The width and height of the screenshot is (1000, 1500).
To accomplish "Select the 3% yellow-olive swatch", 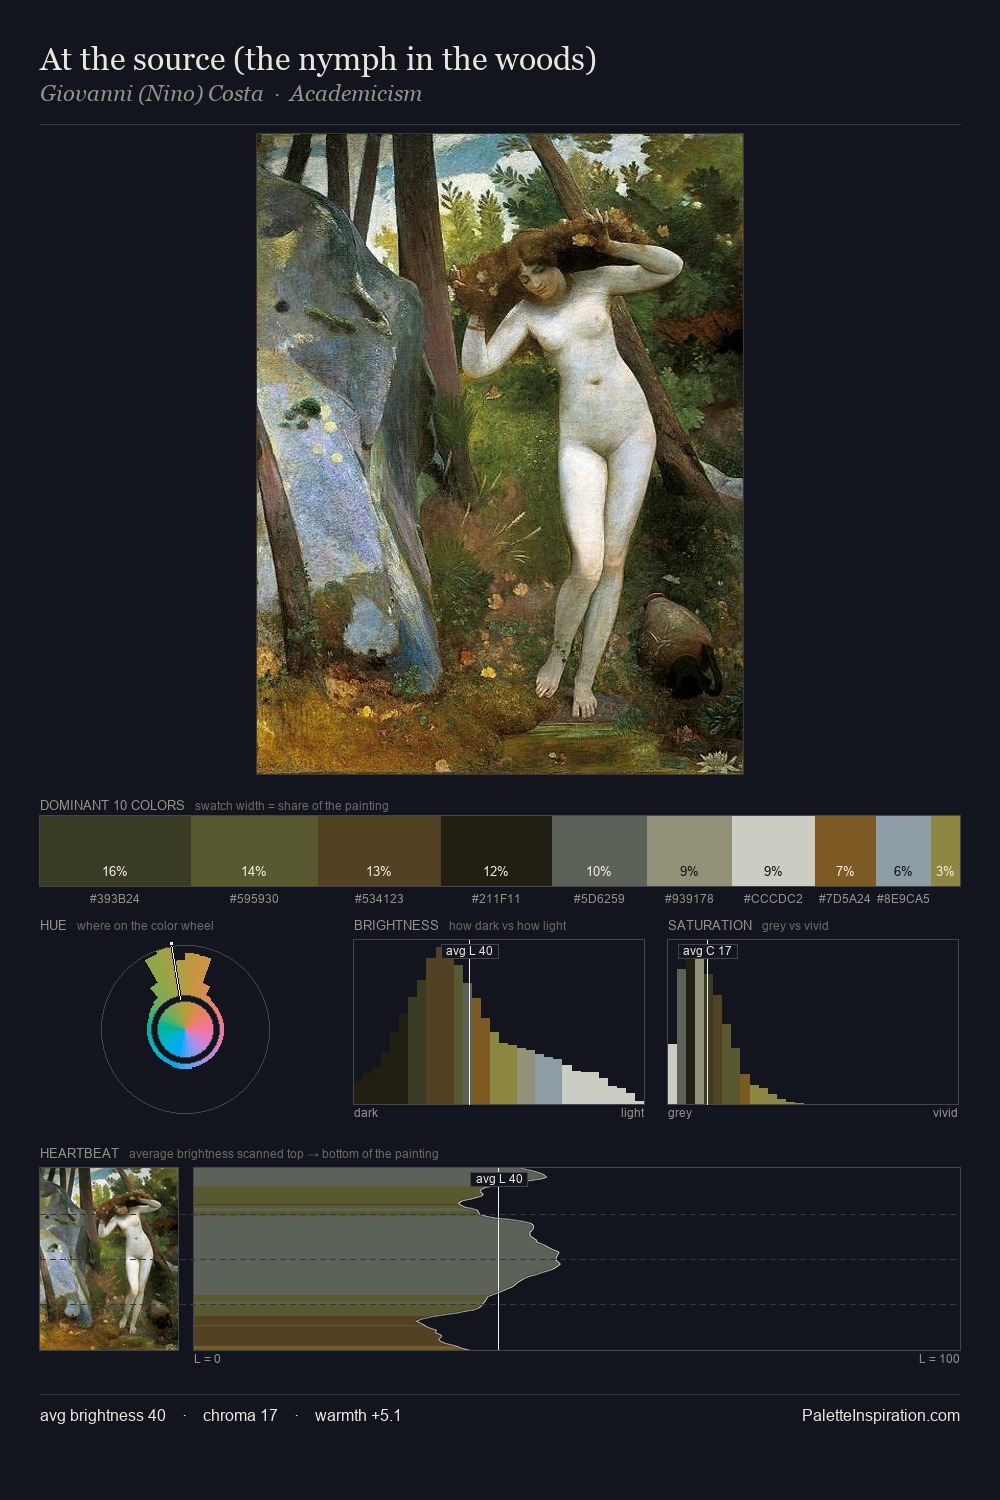I will tap(945, 851).
